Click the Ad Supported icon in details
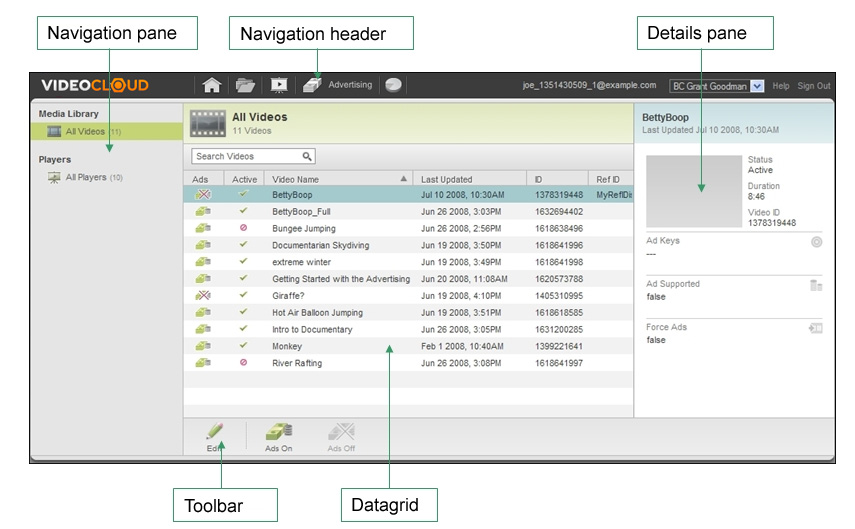The image size is (855, 529). click(x=816, y=285)
